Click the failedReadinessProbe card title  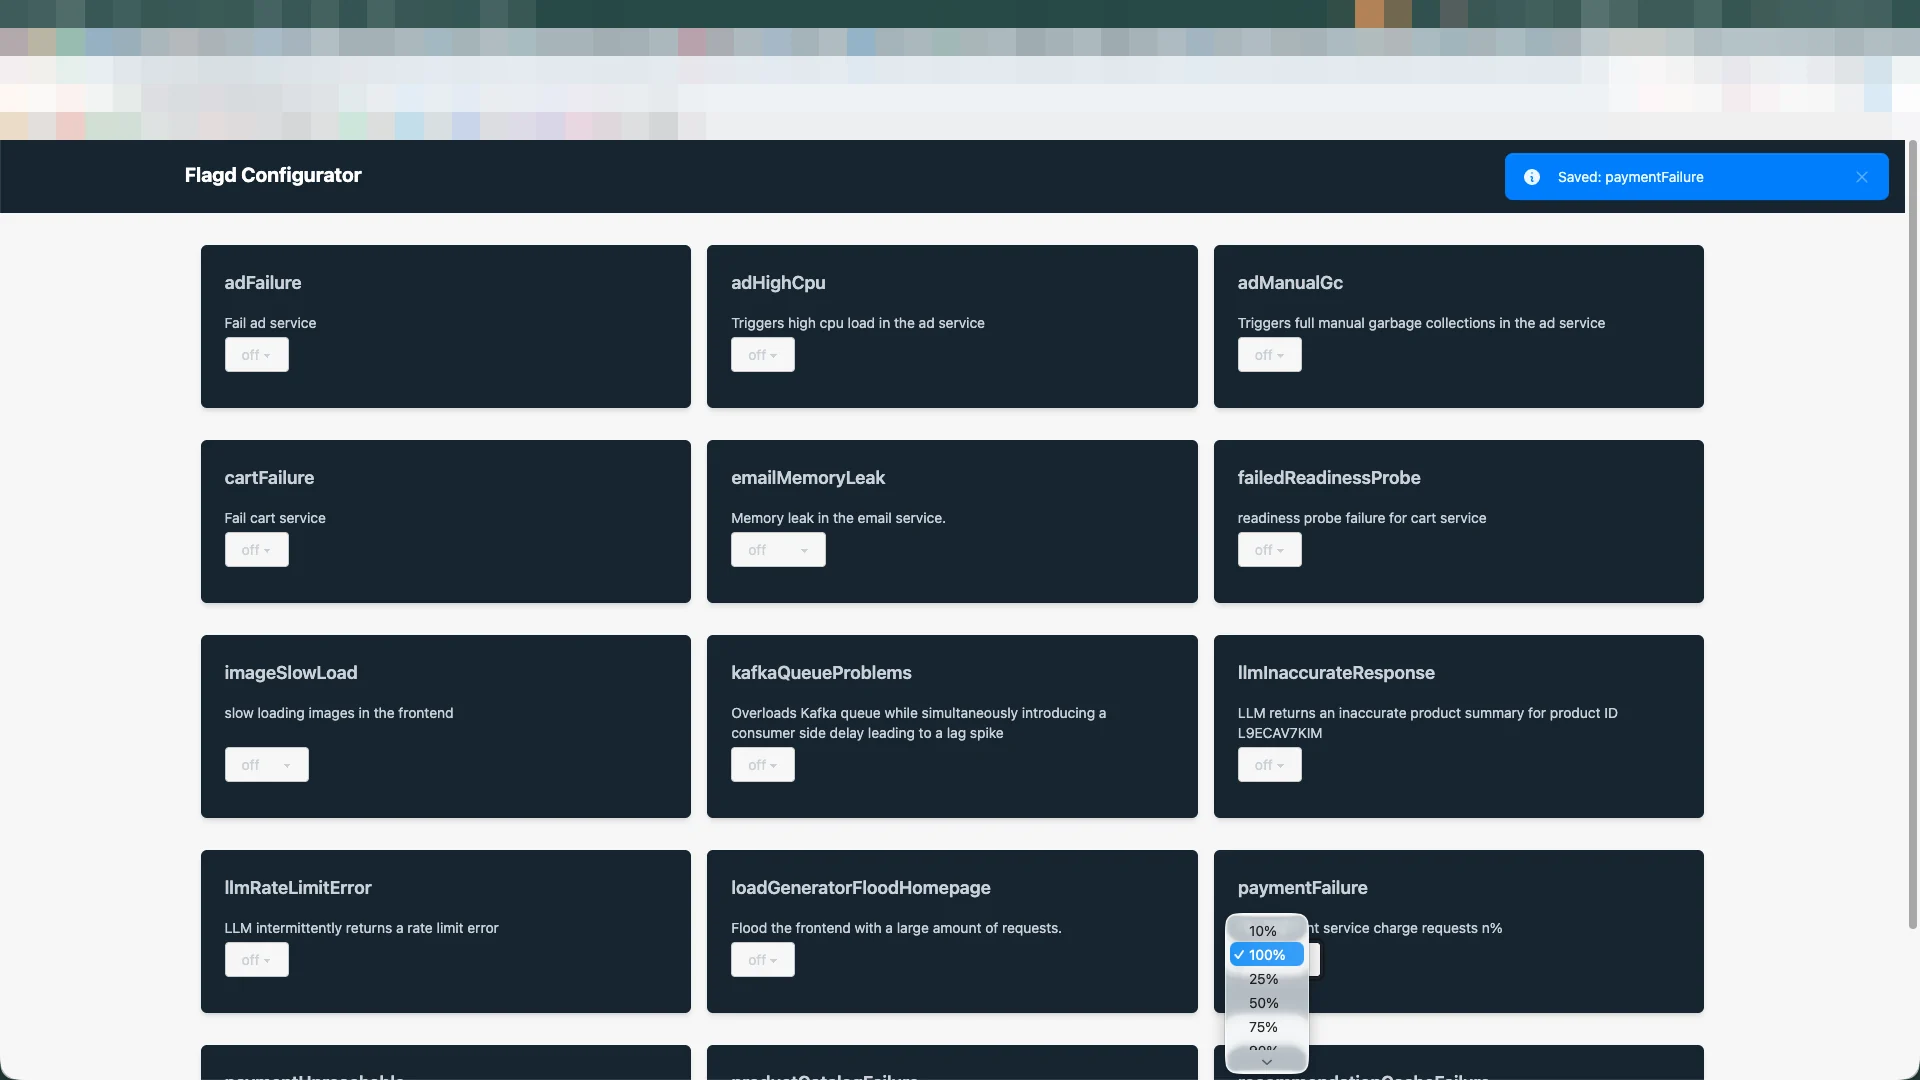coord(1329,478)
